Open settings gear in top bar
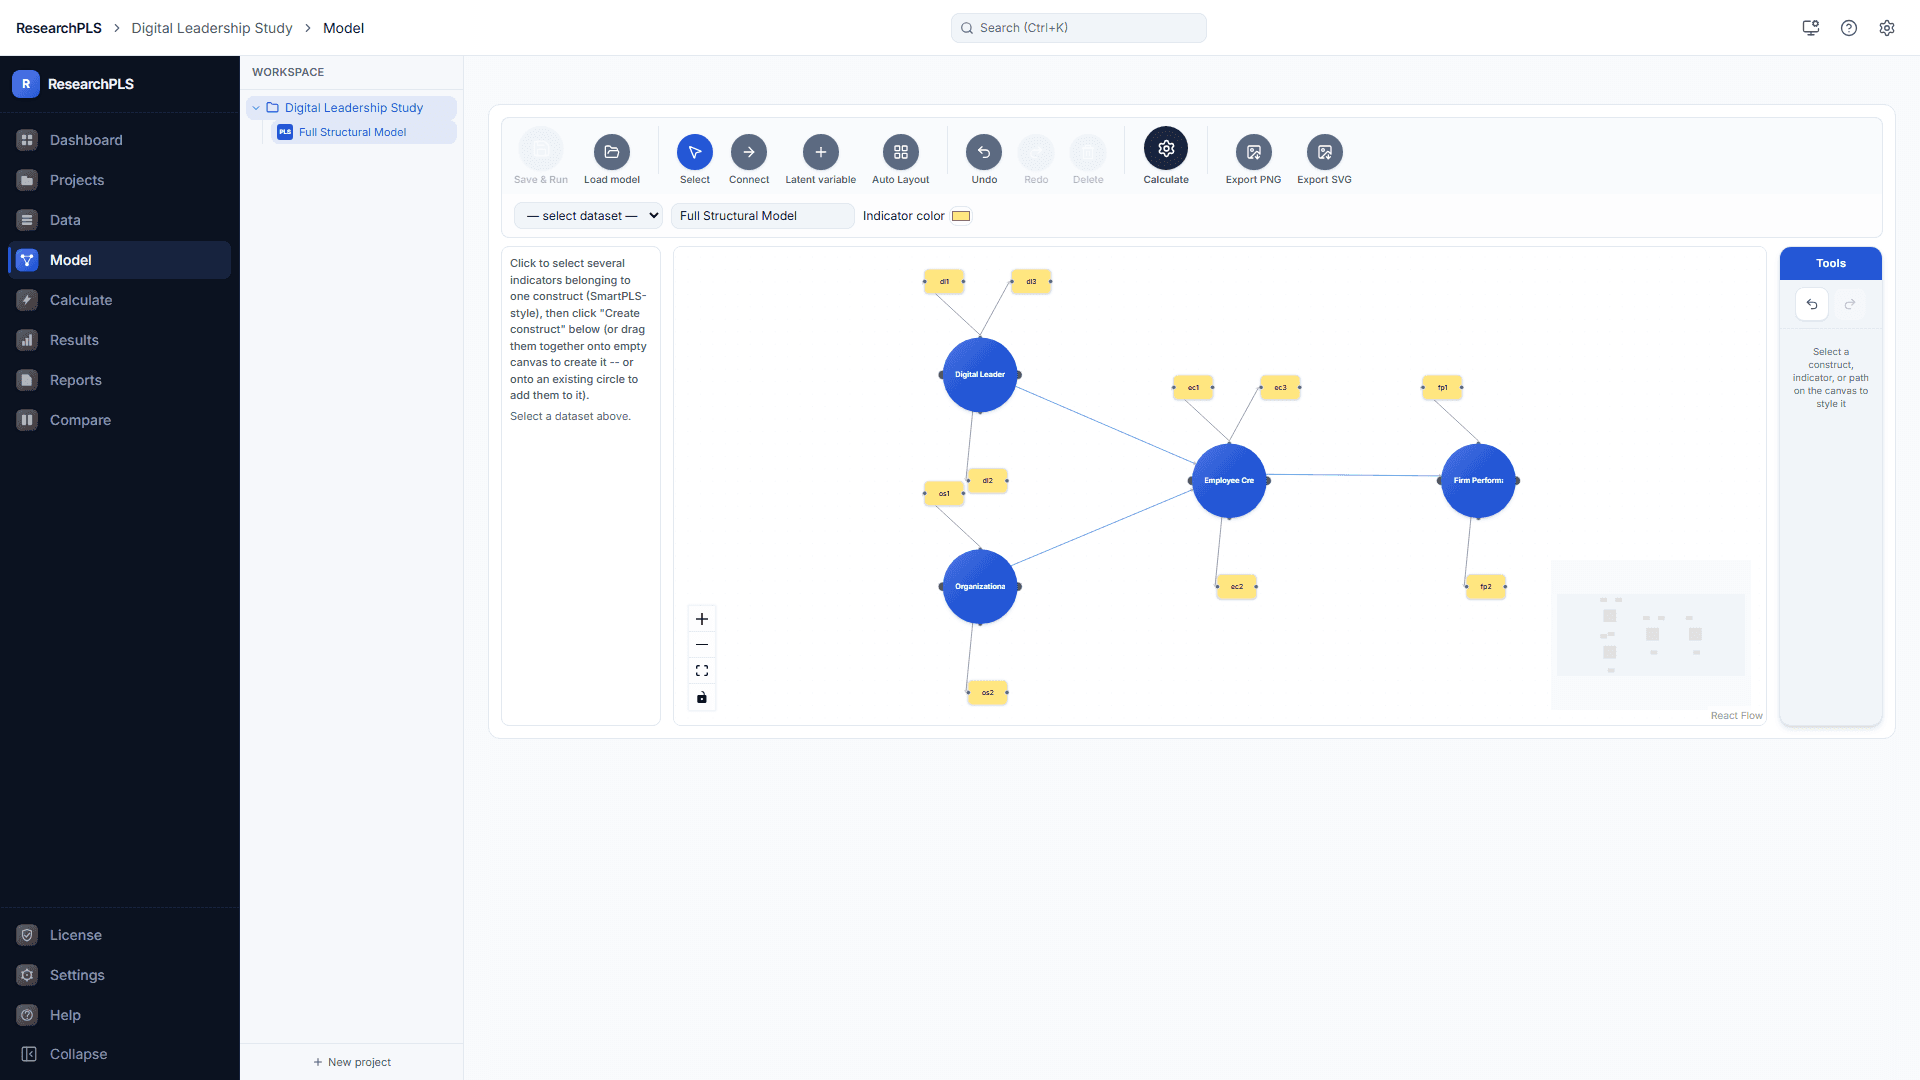The image size is (1920, 1080). point(1887,28)
